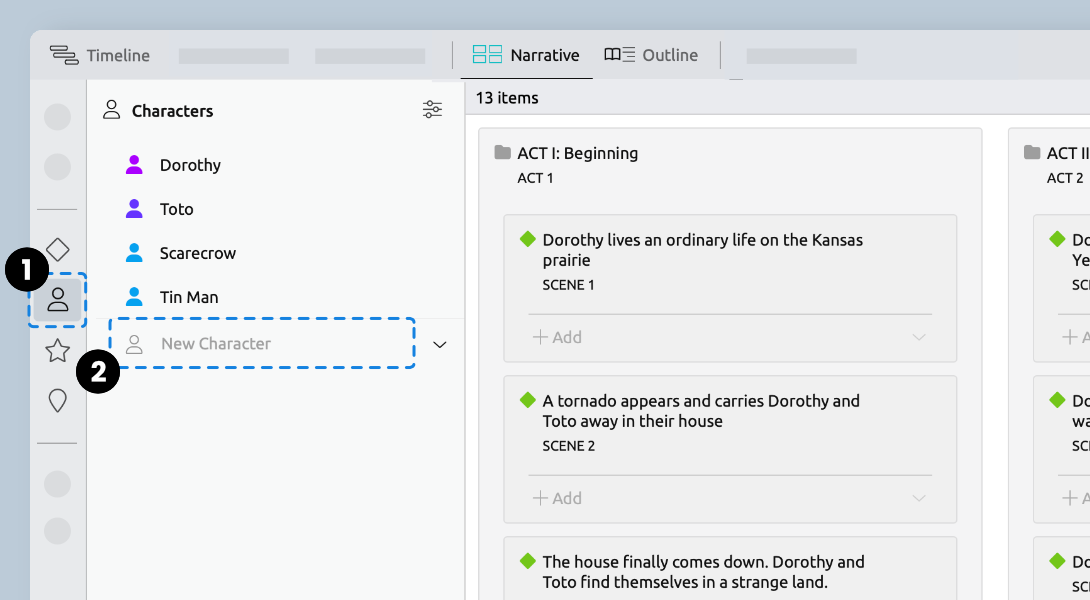Click green diamond on Kansas prairie scene
This screenshot has height=600, width=1090.
pos(528,239)
